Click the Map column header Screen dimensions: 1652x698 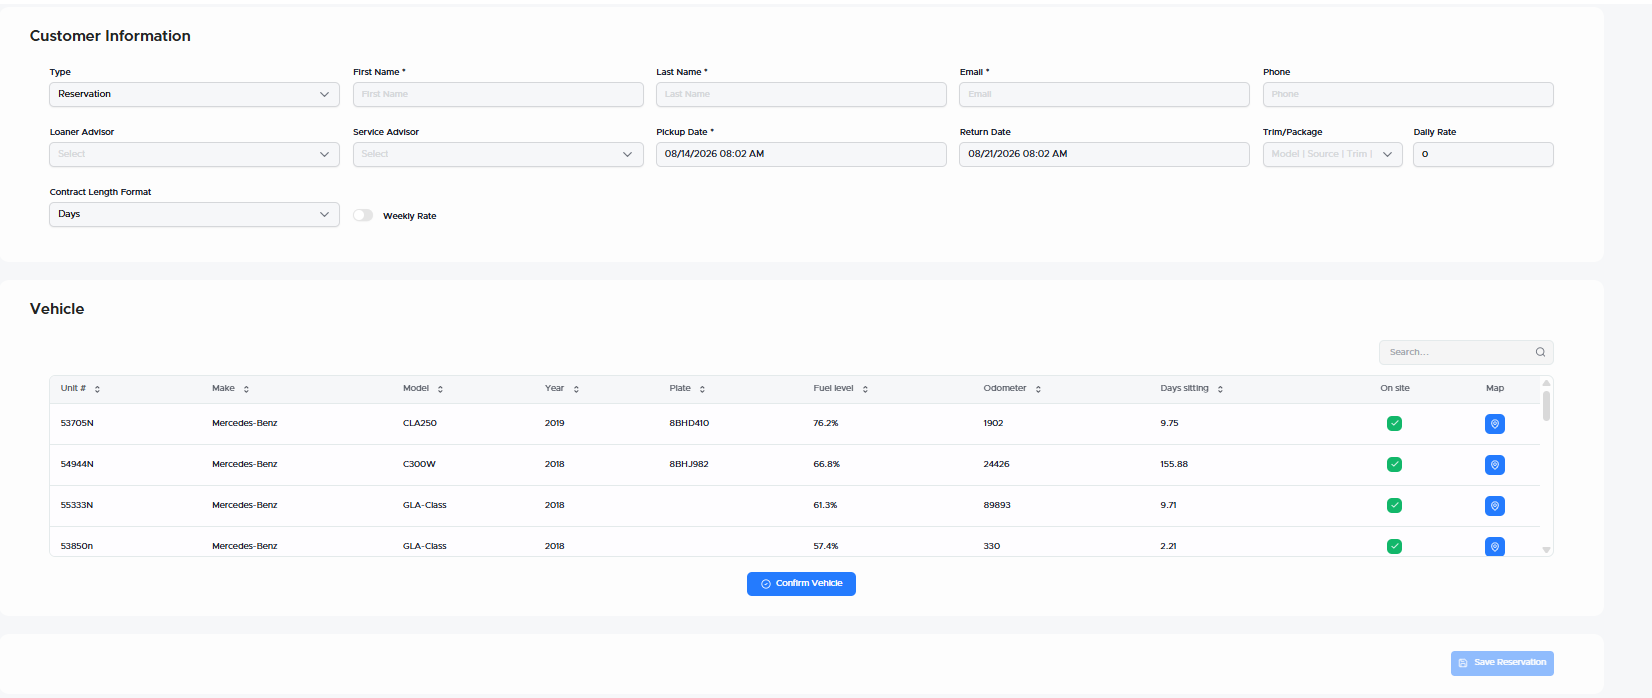[1495, 388]
